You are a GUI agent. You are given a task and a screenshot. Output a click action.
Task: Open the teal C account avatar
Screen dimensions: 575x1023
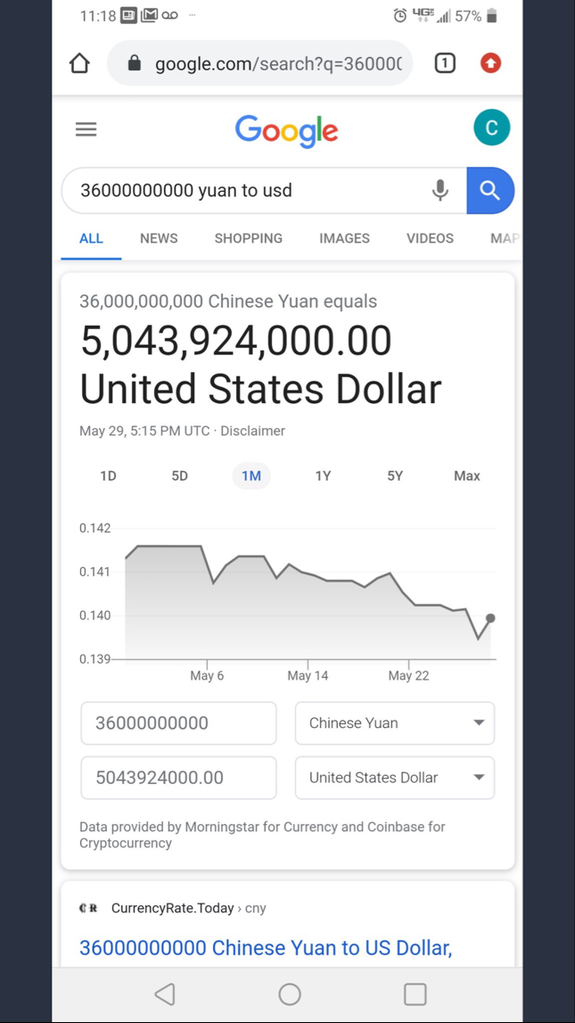pyautogui.click(x=491, y=128)
